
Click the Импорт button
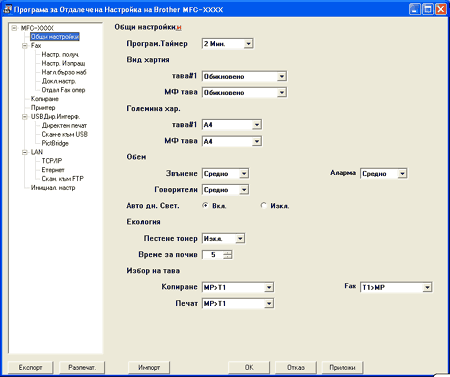point(149,367)
